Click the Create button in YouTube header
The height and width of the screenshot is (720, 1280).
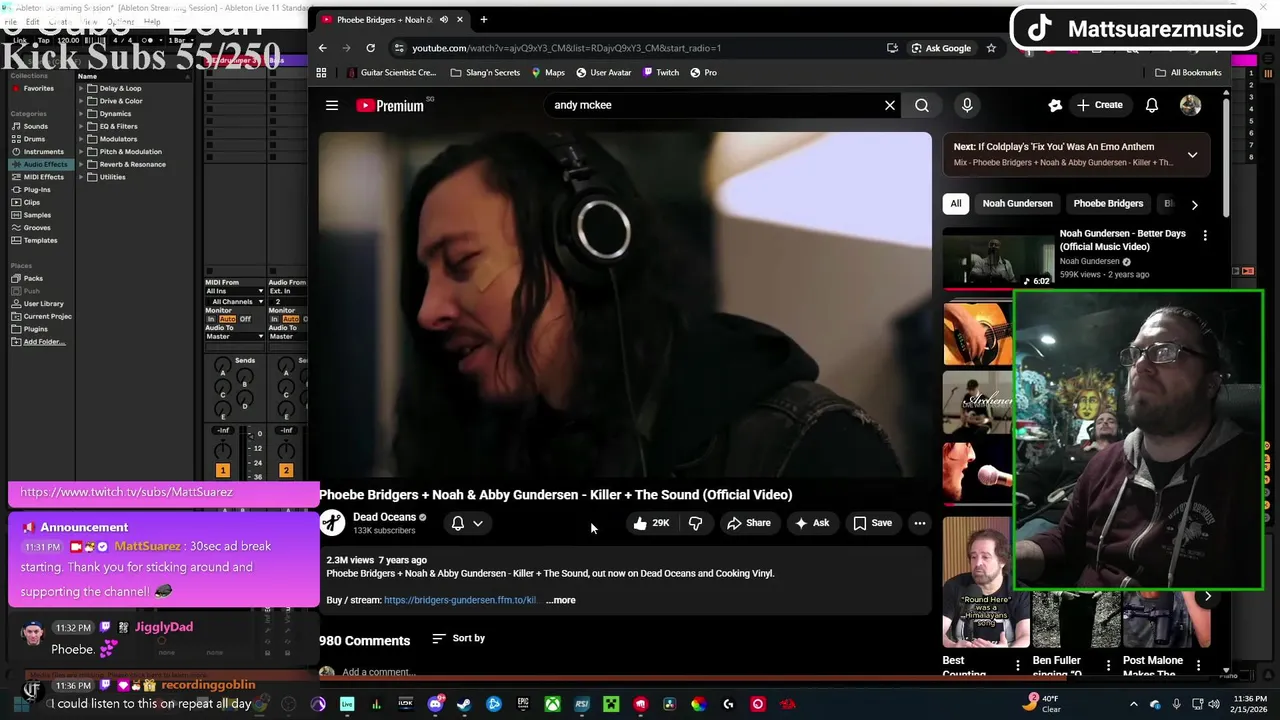(1100, 105)
